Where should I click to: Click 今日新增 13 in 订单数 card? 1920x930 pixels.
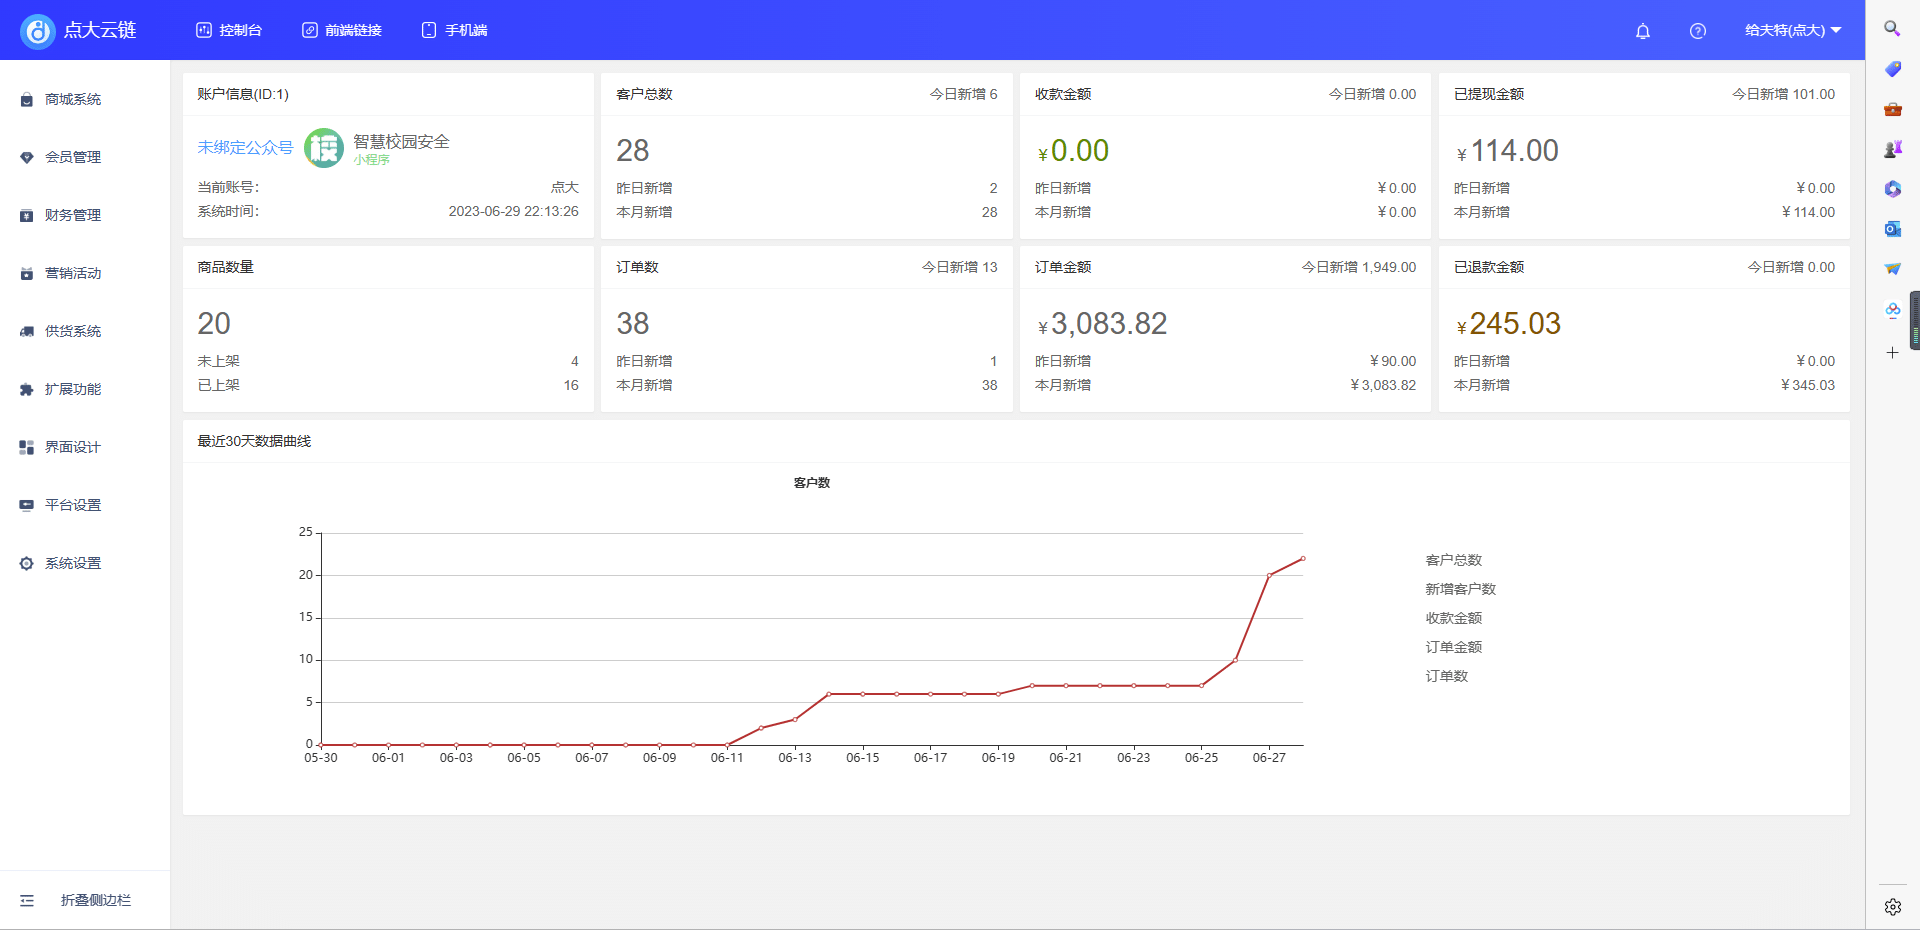coord(960,267)
